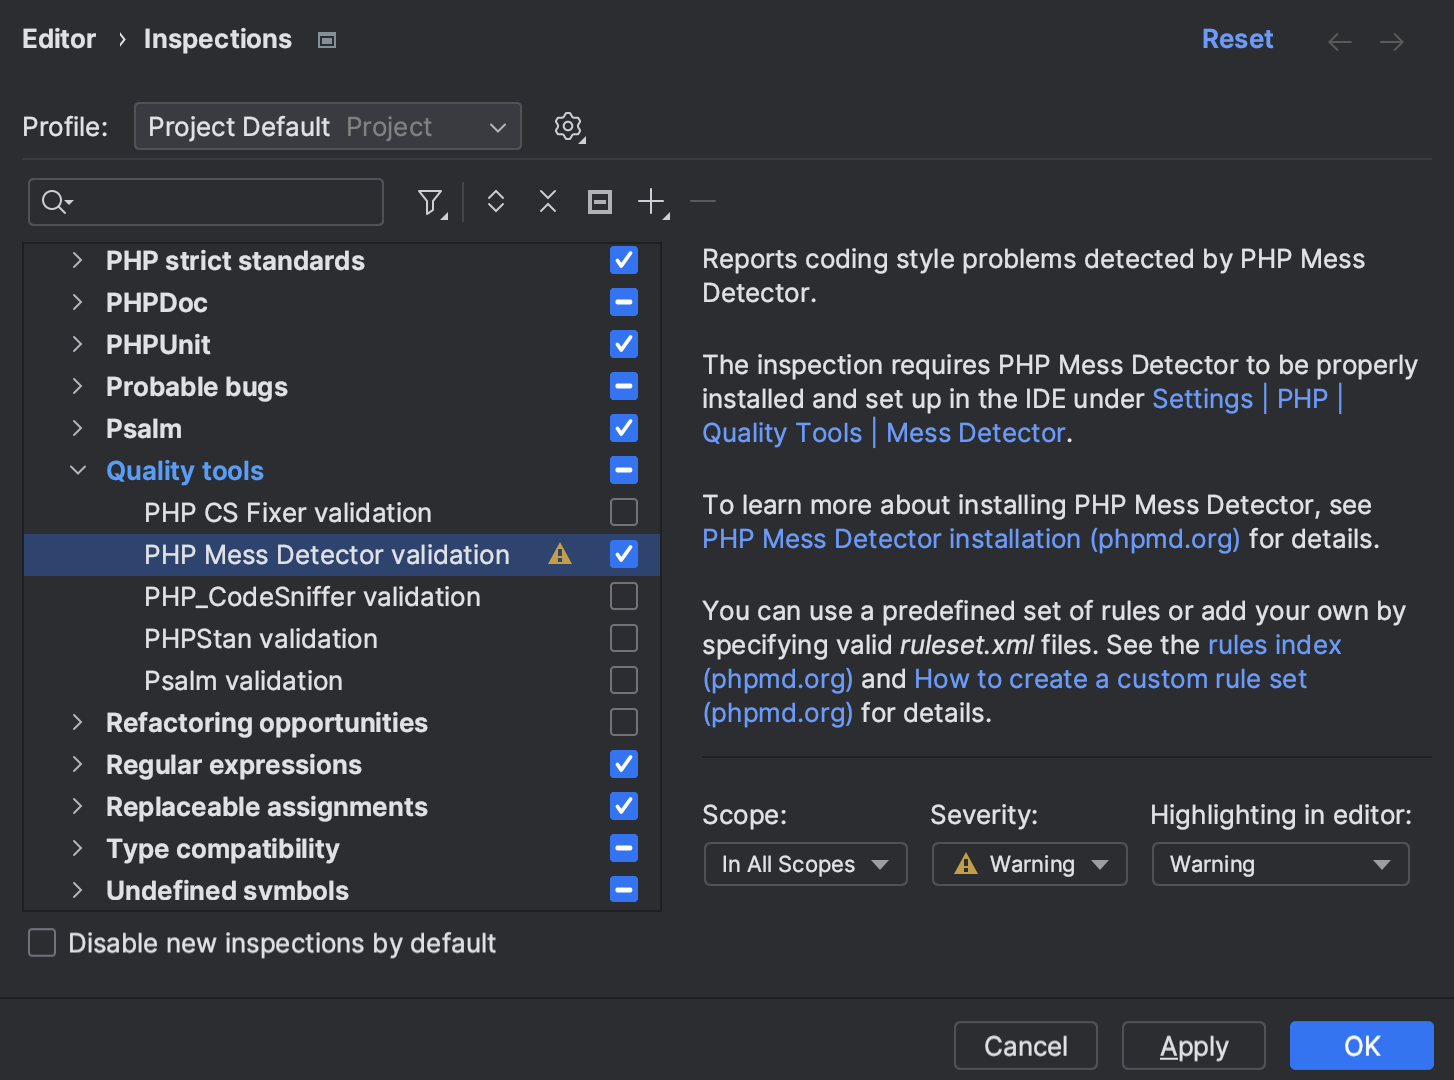Click Inspections in the breadcrumb path
1454x1080 pixels.
pos(217,39)
